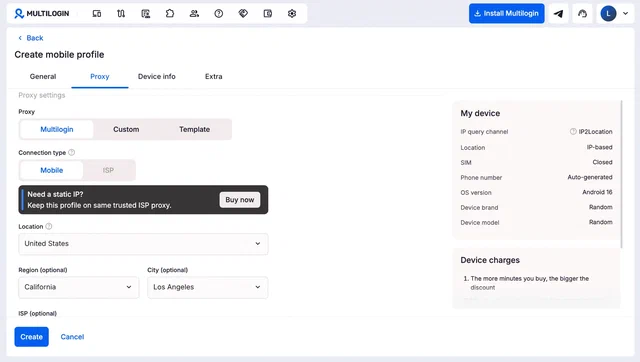The width and height of the screenshot is (640, 362).
Task: Click Install Multilogin button
Action: pyautogui.click(x=507, y=13)
